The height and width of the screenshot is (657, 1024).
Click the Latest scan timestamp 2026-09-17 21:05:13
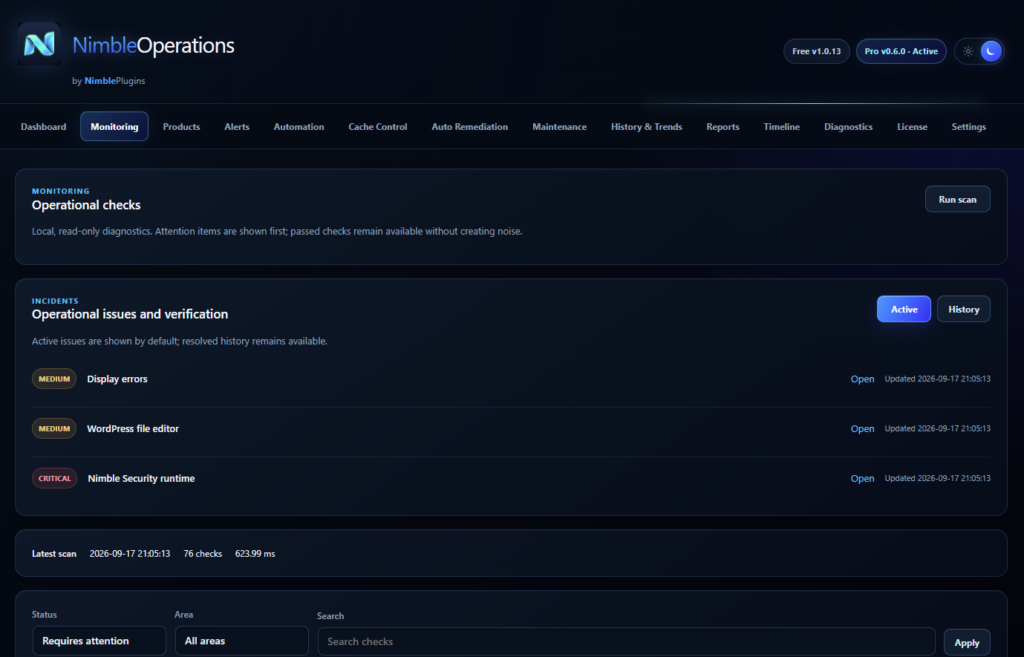(130, 553)
